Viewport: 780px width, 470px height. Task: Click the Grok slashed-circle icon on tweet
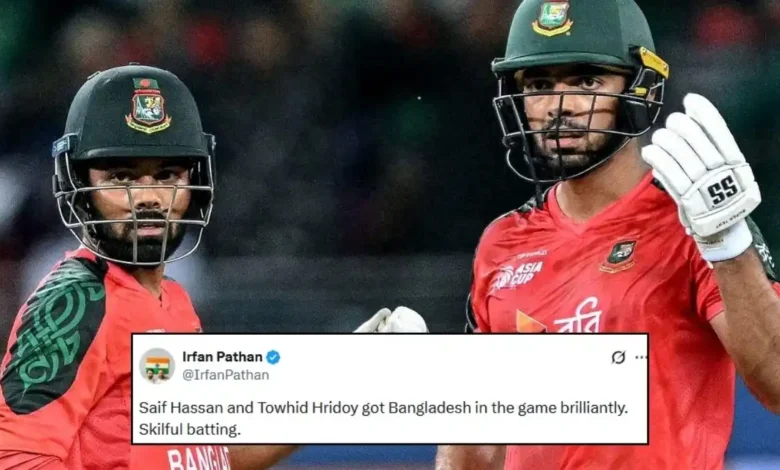[x=618, y=357]
